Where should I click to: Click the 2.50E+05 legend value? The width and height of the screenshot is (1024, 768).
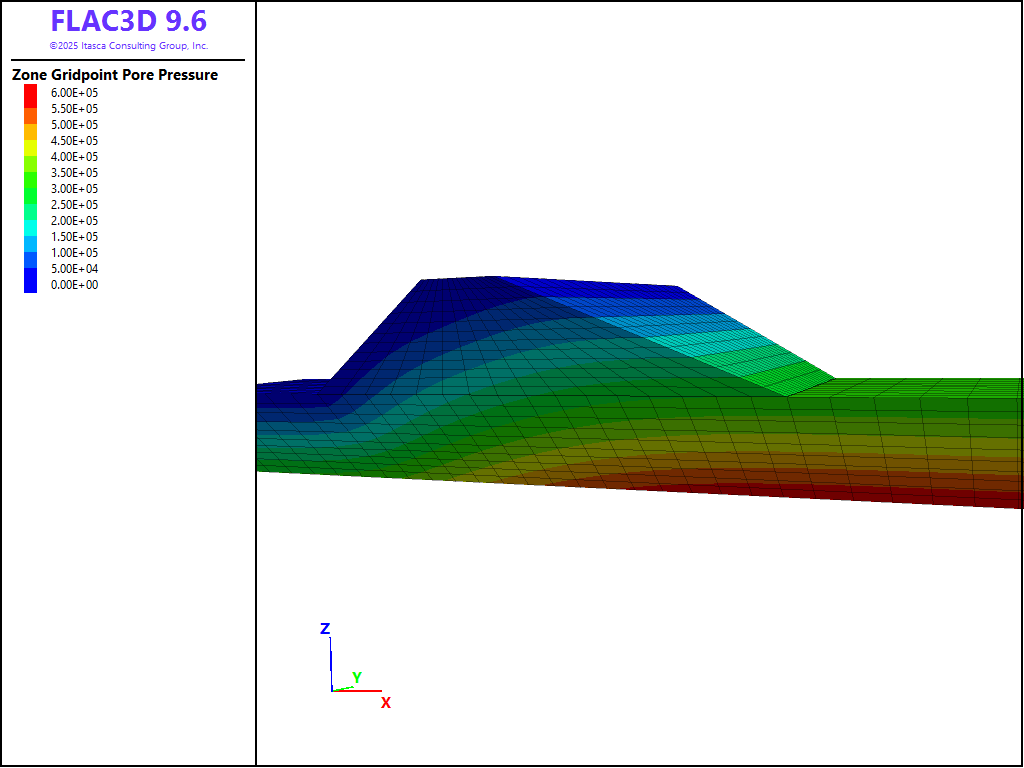coord(74,205)
